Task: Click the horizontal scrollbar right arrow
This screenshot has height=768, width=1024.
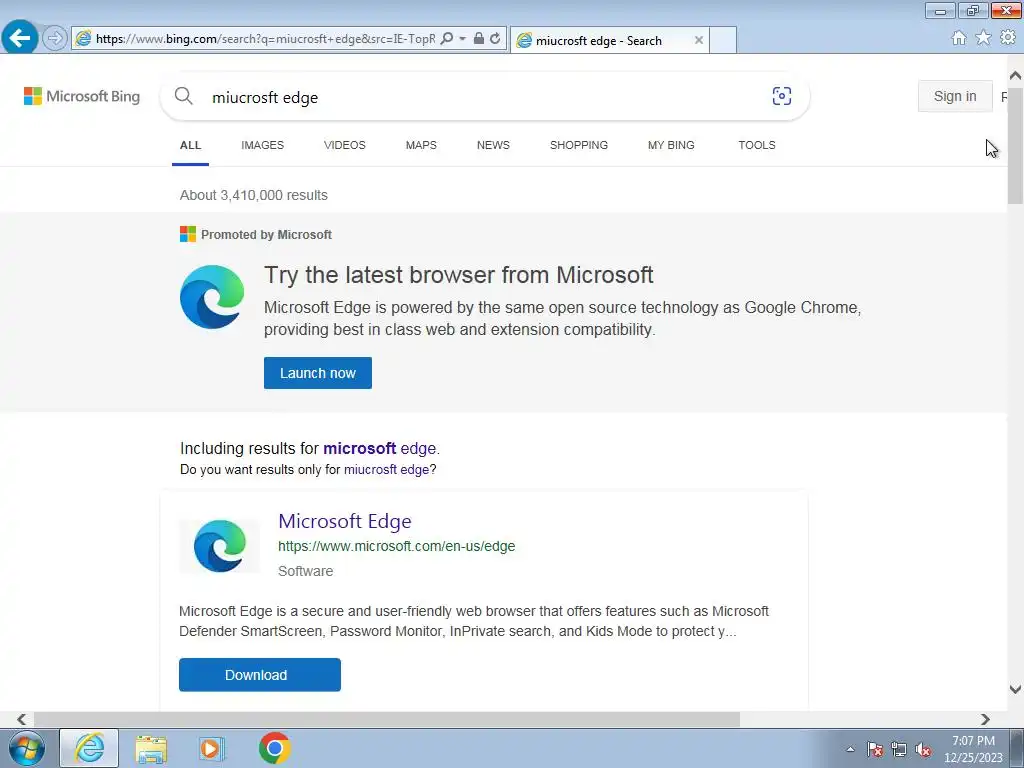Action: click(x=985, y=719)
